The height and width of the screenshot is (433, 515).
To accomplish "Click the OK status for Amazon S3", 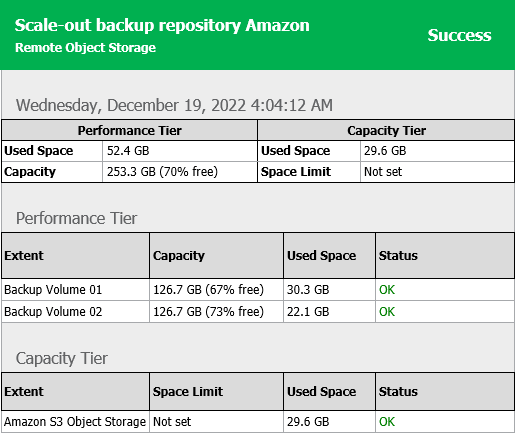I will pos(387,422).
